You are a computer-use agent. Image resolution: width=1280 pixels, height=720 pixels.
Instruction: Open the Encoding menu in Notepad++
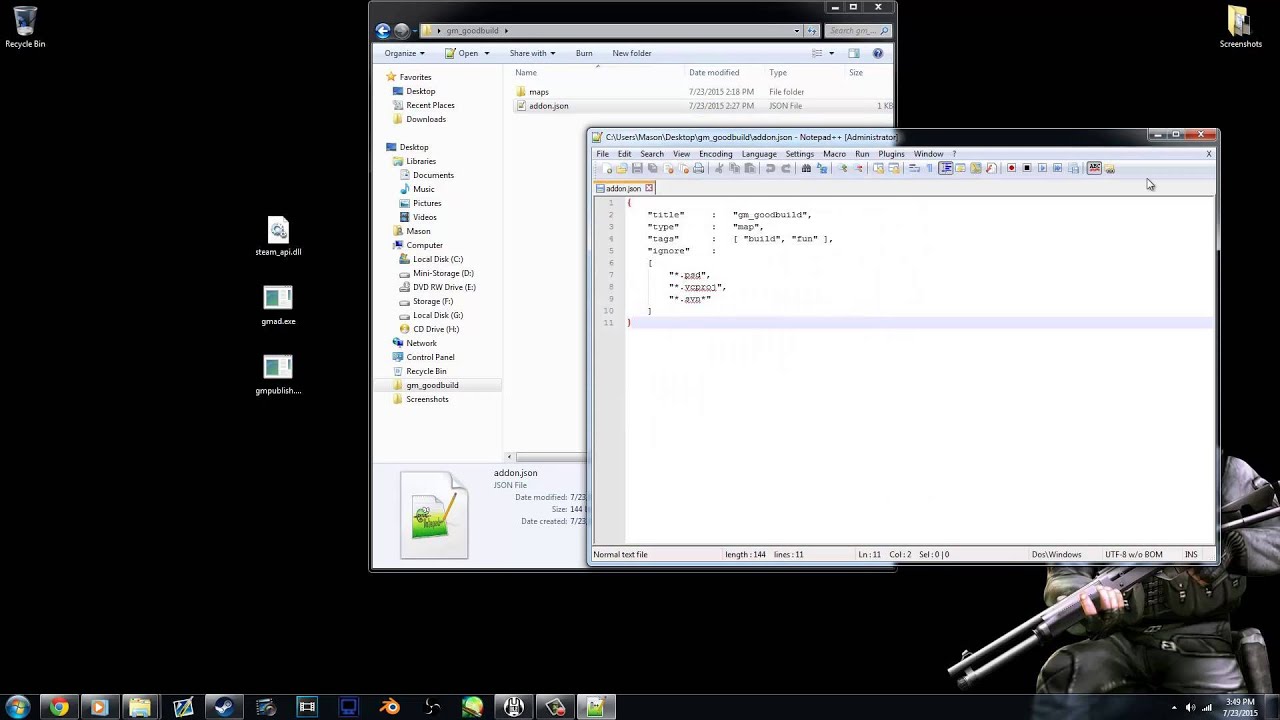(715, 154)
